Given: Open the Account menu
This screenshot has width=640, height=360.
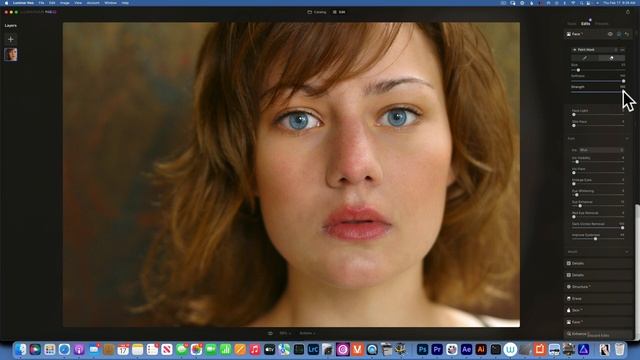Looking at the screenshot, I should 93,3.
